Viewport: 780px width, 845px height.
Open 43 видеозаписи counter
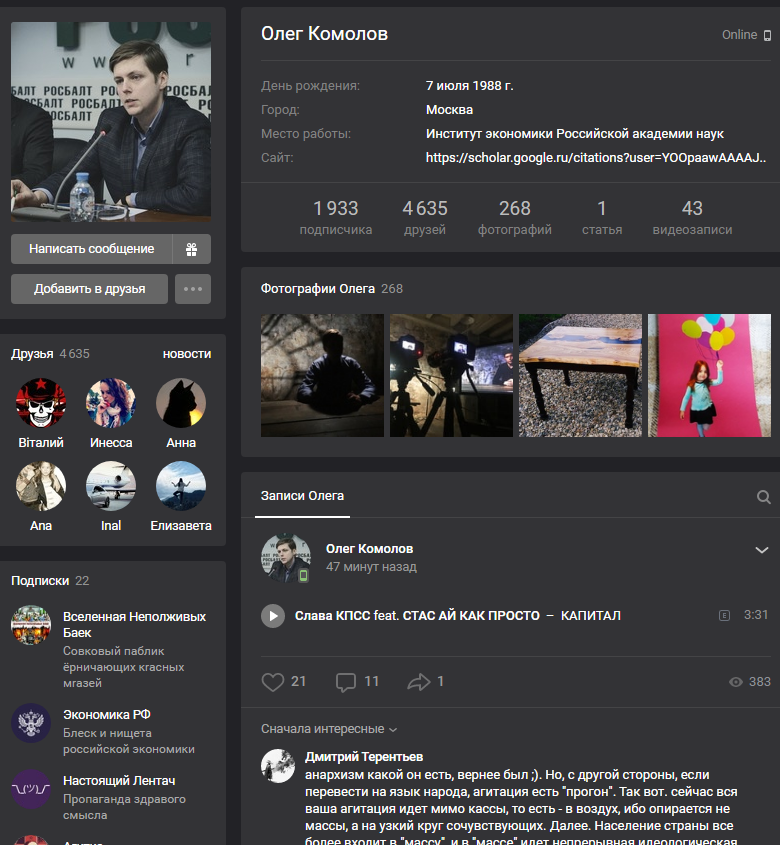pyautogui.click(x=692, y=217)
